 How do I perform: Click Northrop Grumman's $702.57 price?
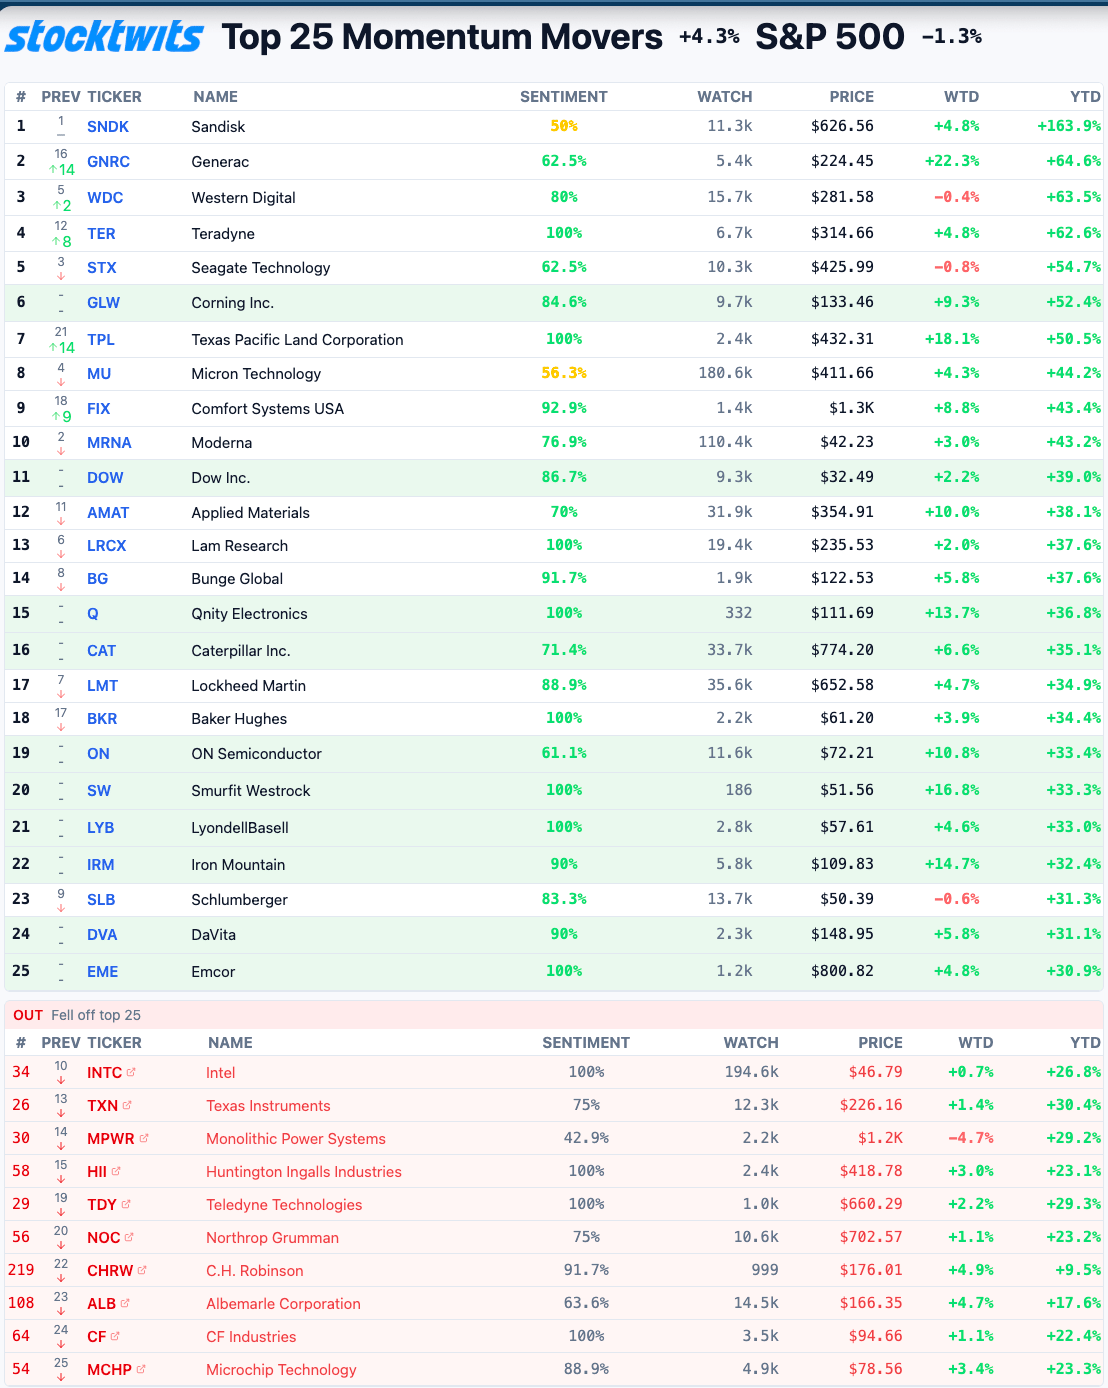(871, 1238)
